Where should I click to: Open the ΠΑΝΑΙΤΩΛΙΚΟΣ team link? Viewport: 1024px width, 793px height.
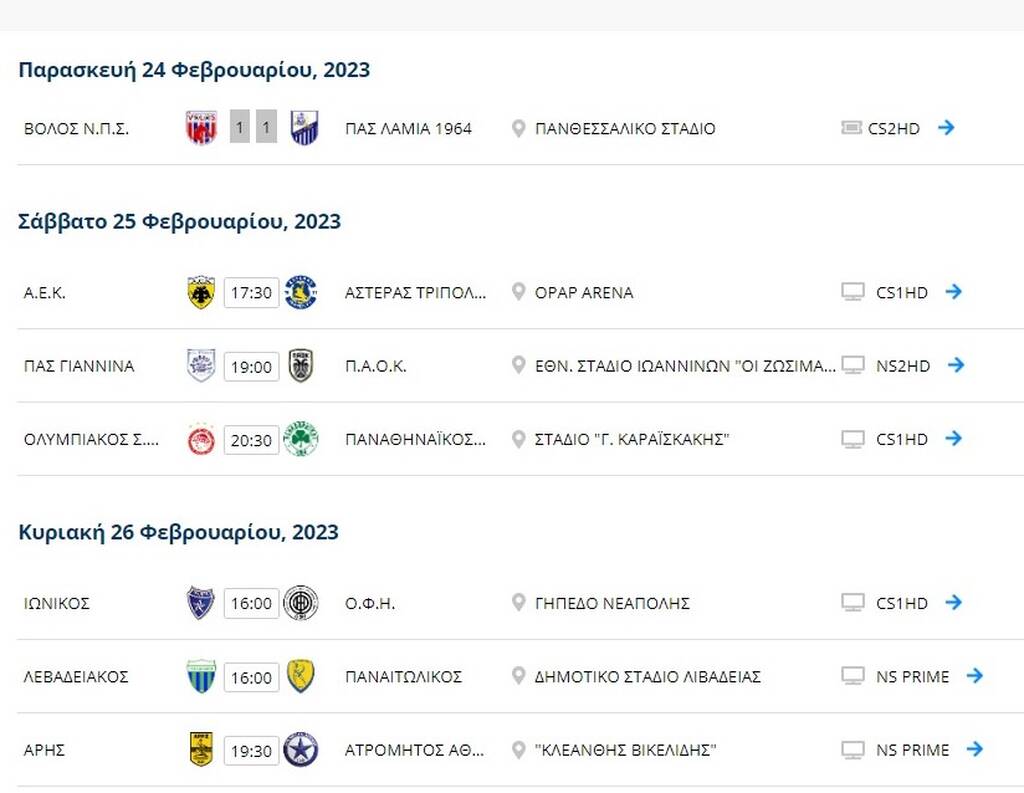point(403,676)
